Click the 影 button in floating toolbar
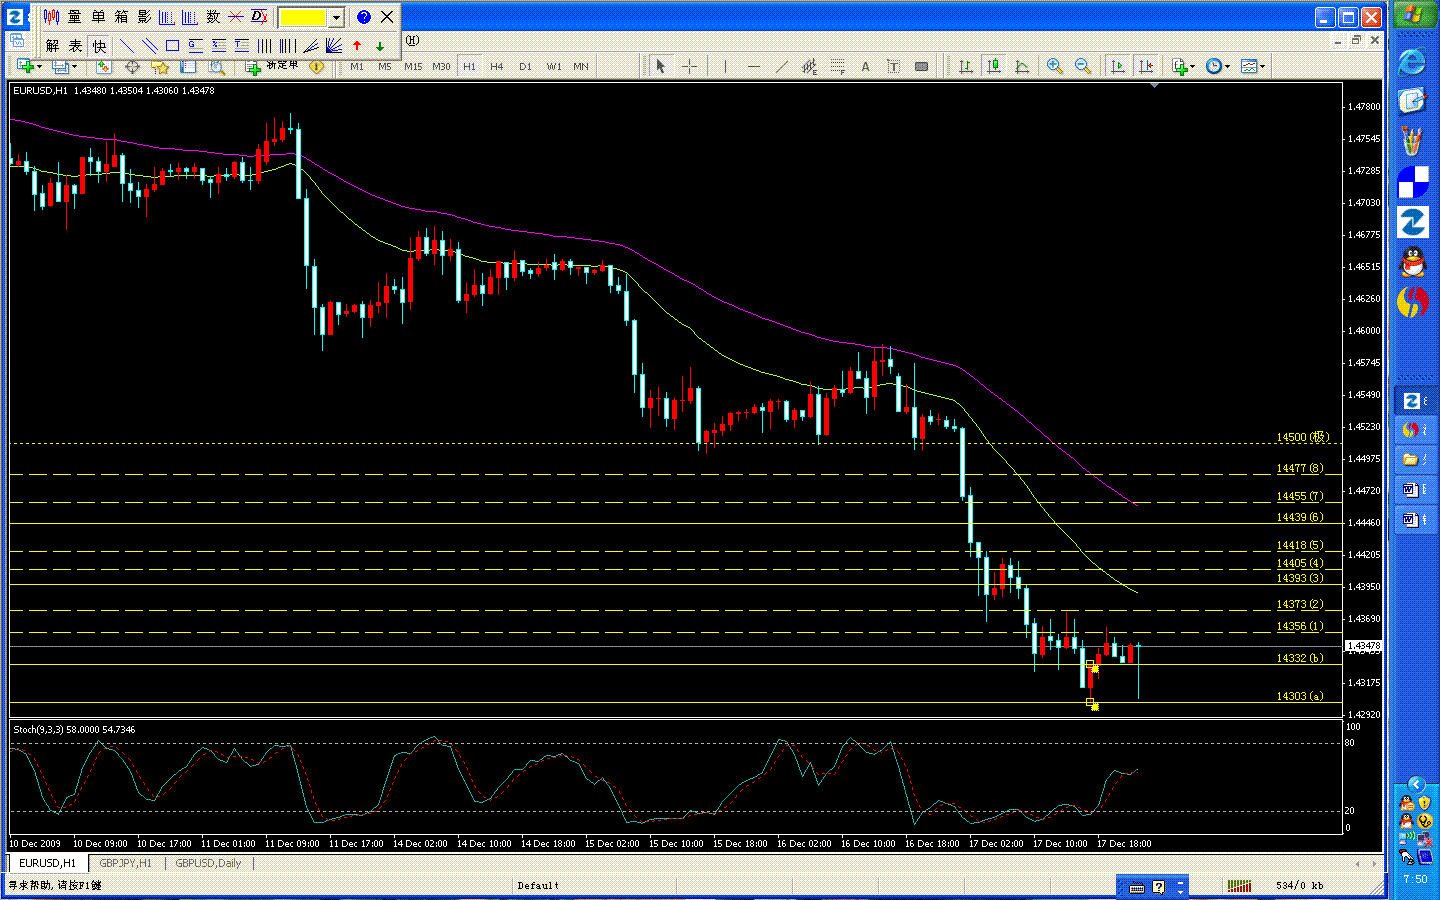1440x900 pixels. coord(144,17)
